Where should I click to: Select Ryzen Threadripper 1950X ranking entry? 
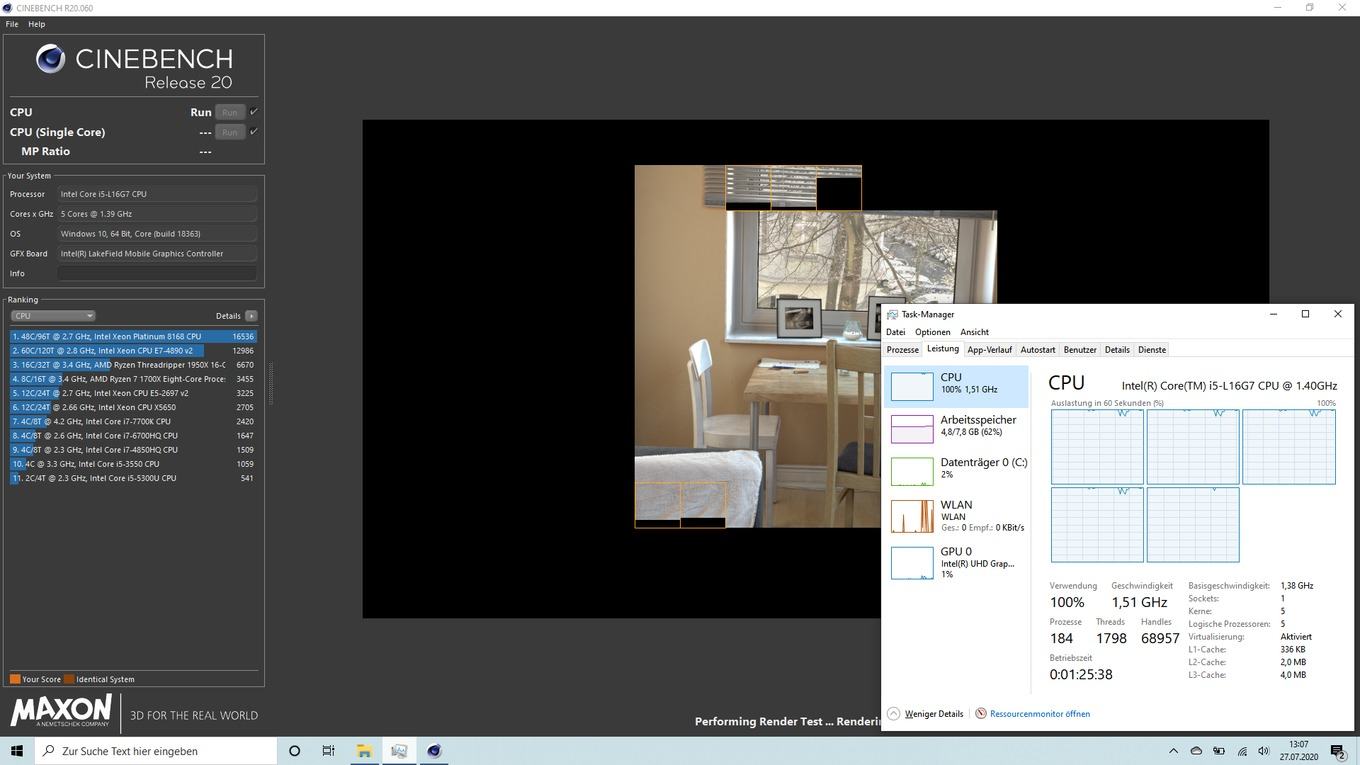point(133,365)
